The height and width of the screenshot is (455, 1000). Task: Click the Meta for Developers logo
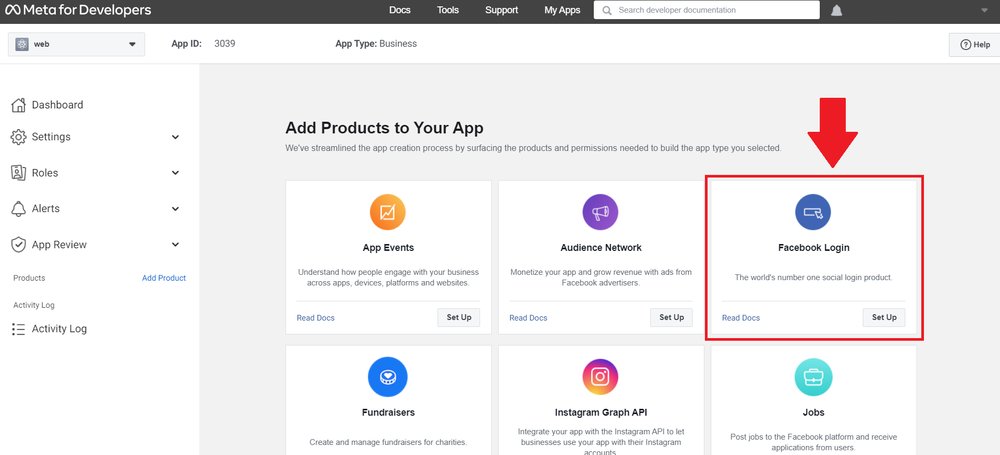[x=78, y=10]
